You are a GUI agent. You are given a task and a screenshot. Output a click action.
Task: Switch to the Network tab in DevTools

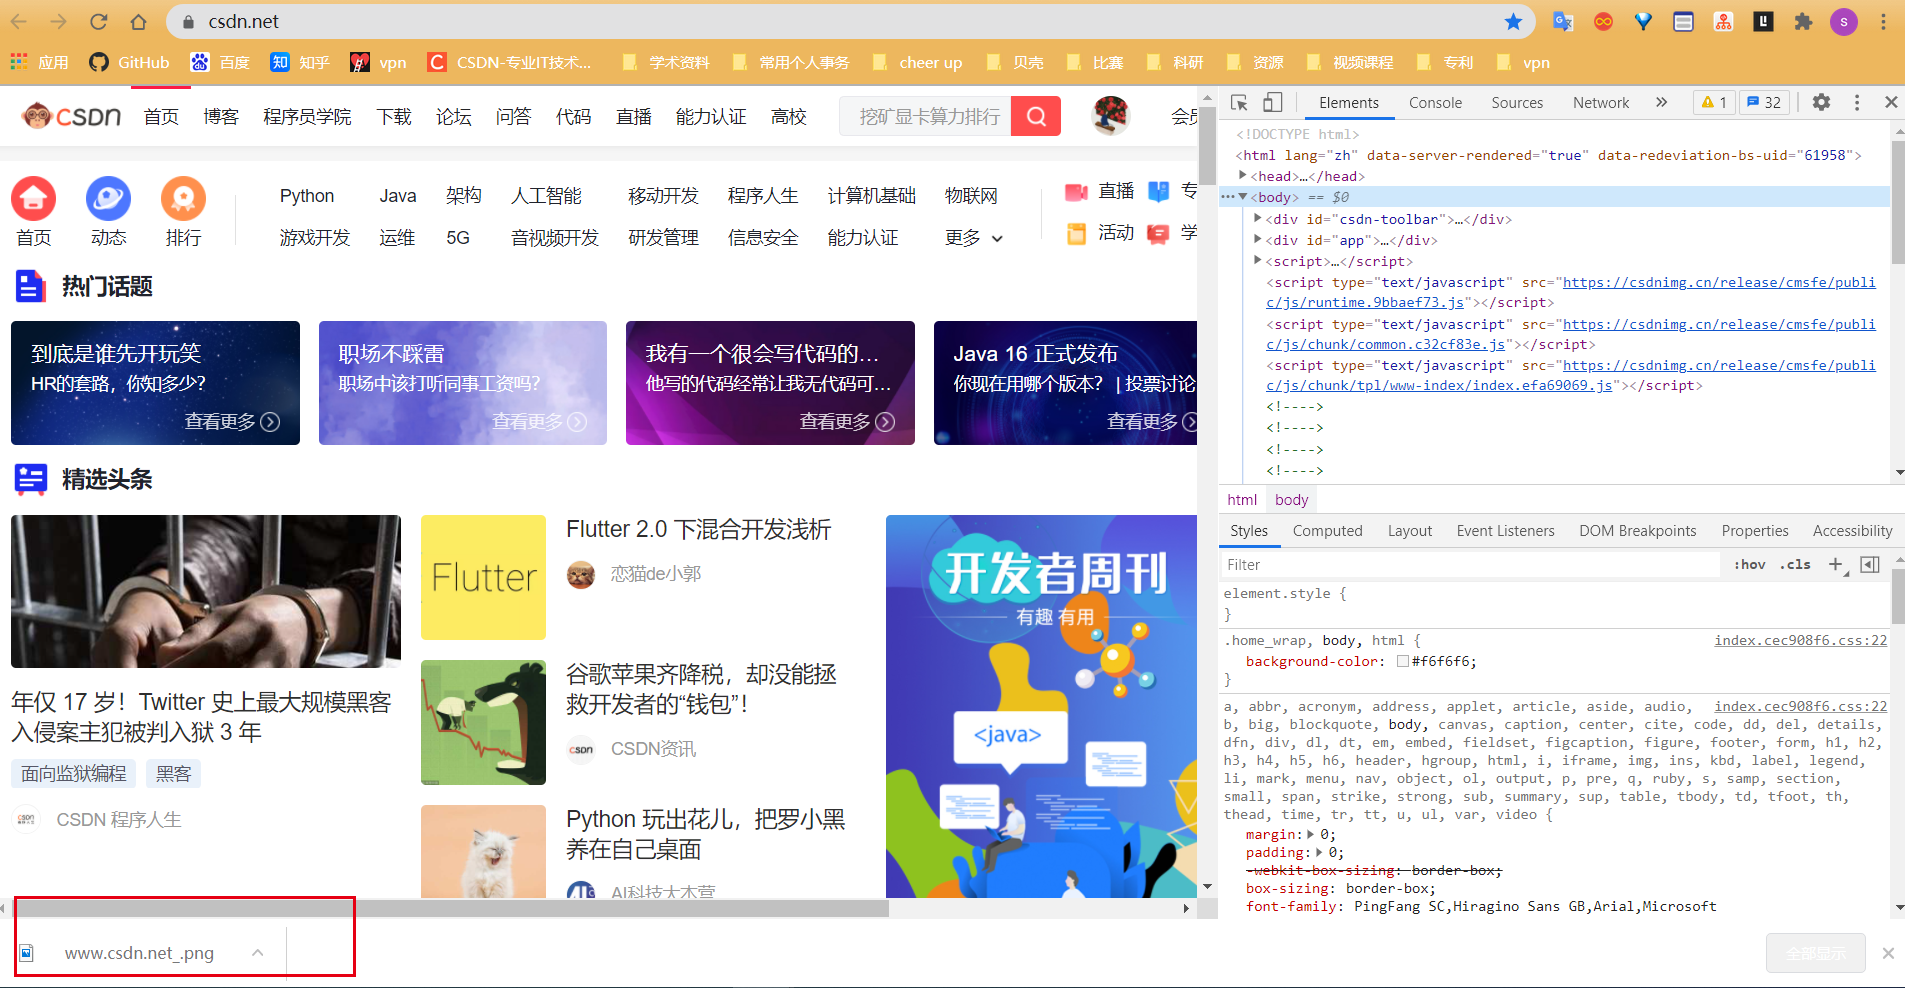click(x=1599, y=102)
